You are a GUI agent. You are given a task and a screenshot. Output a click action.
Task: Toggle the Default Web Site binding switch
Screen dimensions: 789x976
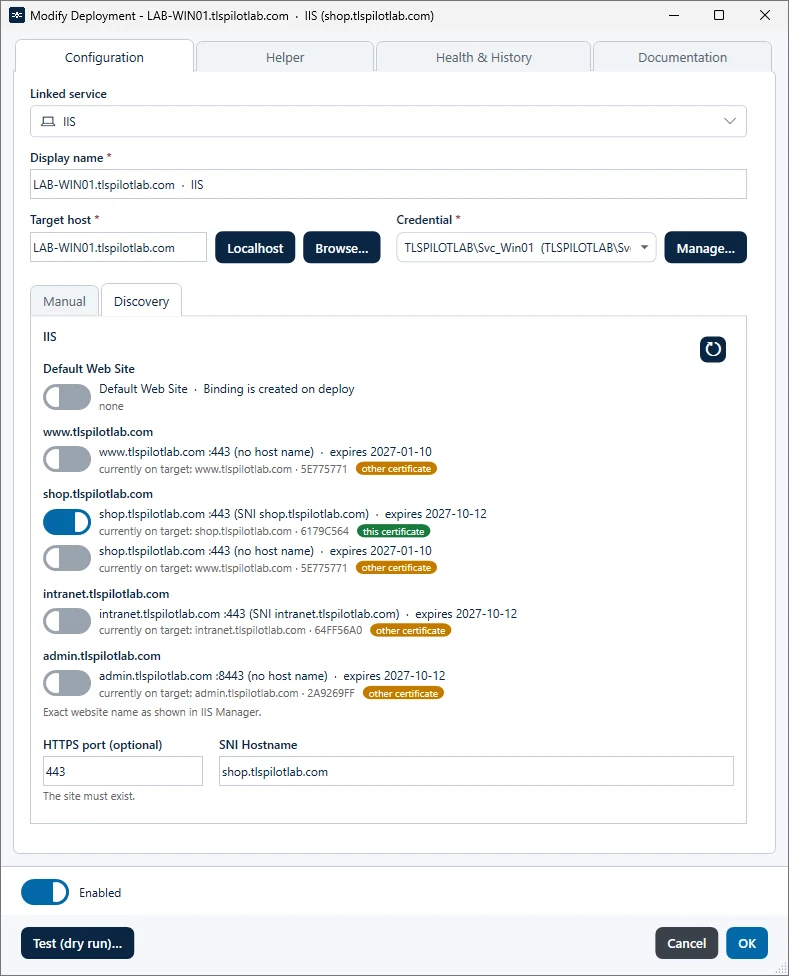pyautogui.click(x=67, y=397)
